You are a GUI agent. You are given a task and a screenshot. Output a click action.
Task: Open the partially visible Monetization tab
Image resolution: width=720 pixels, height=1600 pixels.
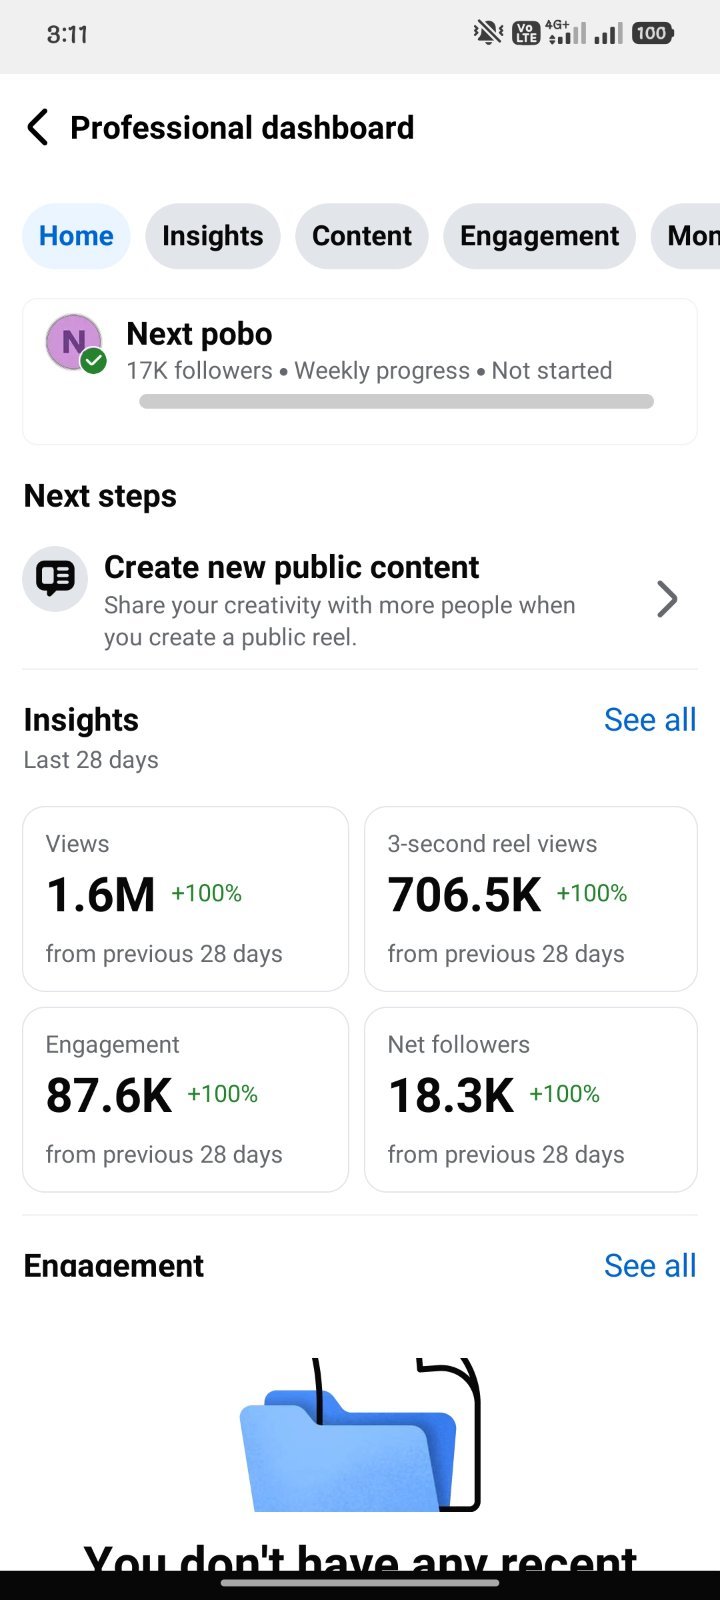tap(686, 236)
